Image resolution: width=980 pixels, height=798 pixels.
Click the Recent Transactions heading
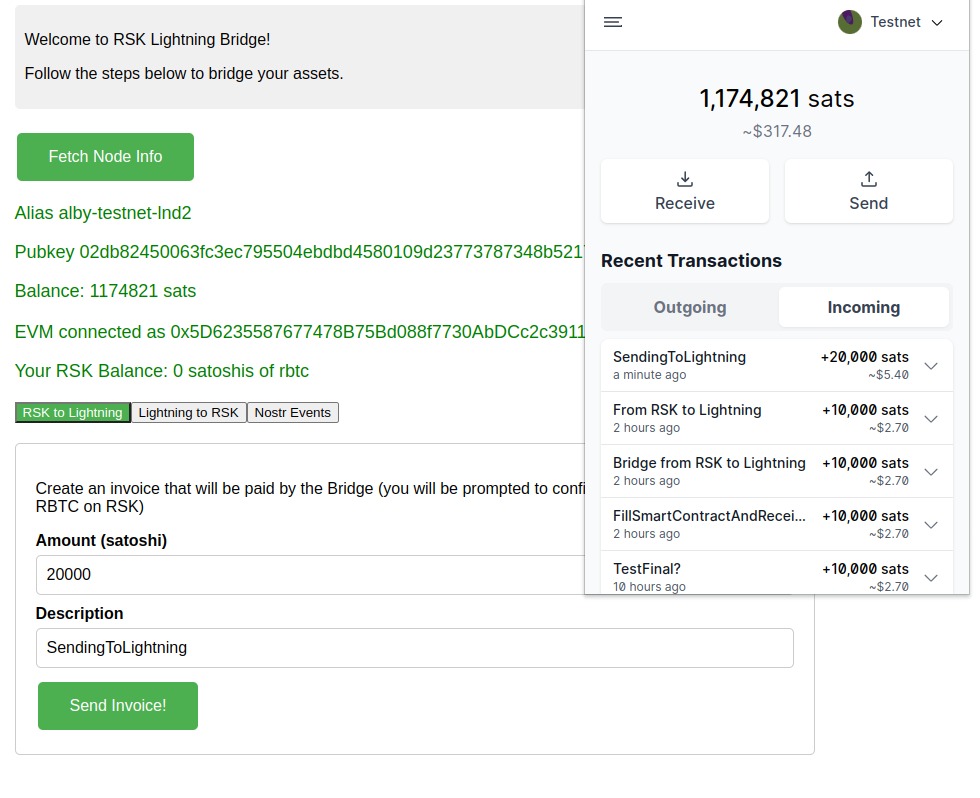tap(691, 261)
